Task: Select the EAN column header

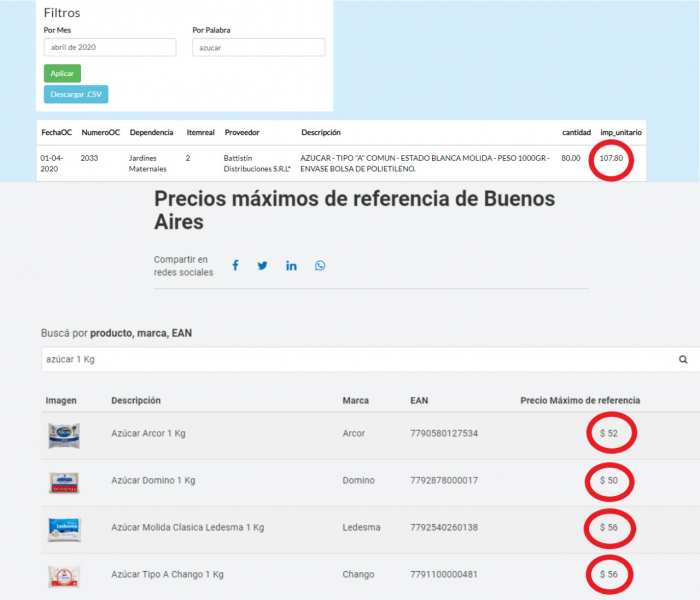Action: coord(419,400)
